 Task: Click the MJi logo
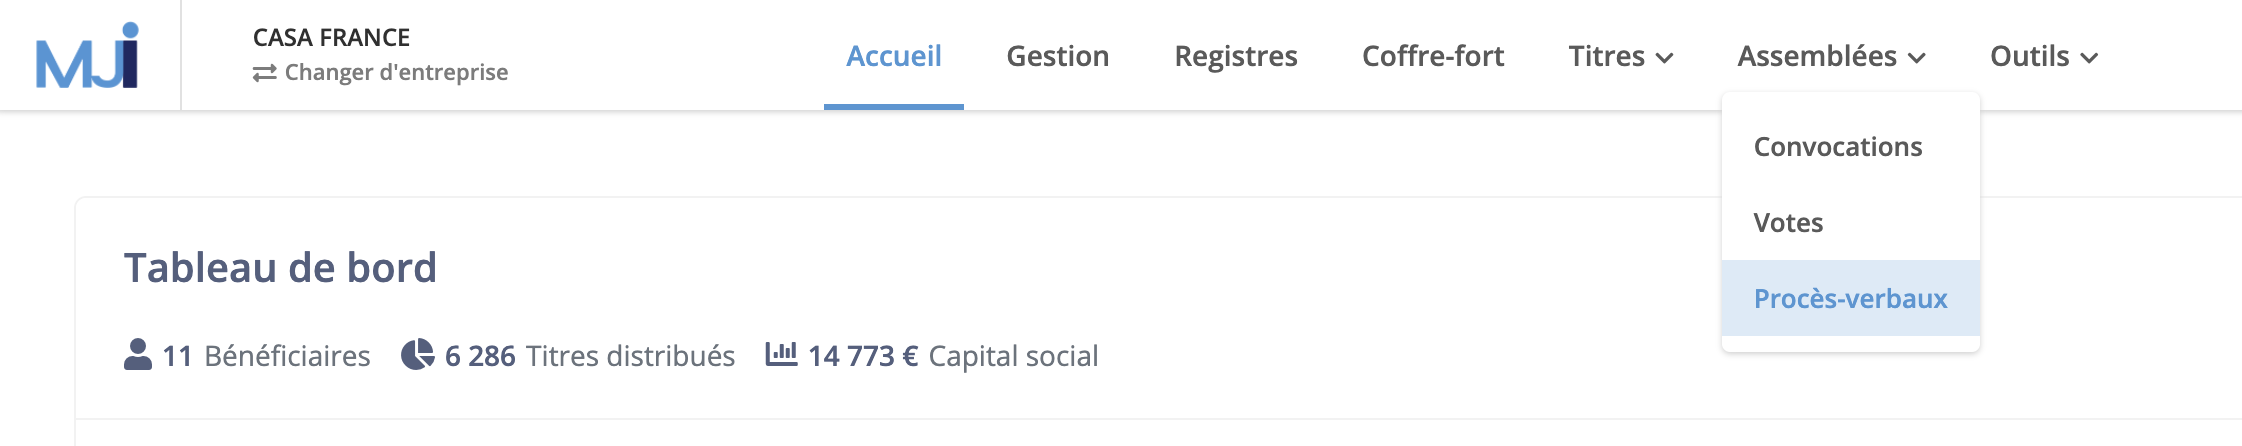click(88, 56)
